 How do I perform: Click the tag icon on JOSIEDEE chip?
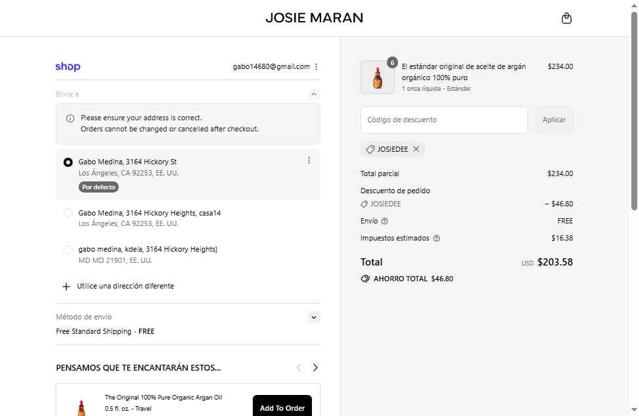[x=370, y=149]
